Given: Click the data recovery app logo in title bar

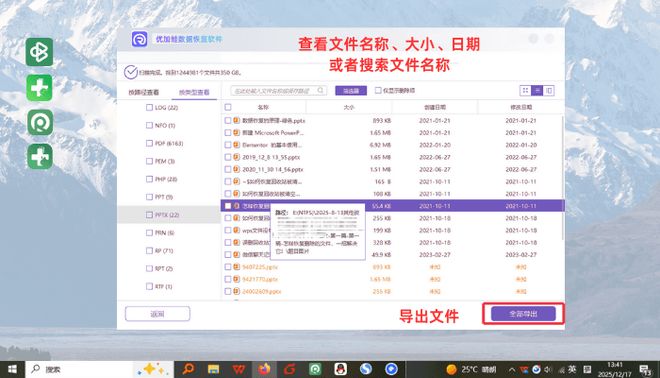Looking at the screenshot, I should click(139, 39).
